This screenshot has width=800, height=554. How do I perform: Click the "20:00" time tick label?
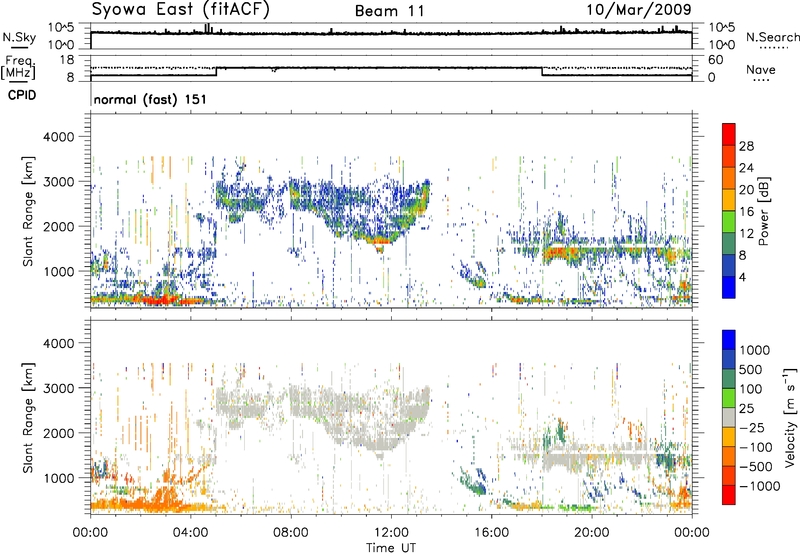(591, 532)
